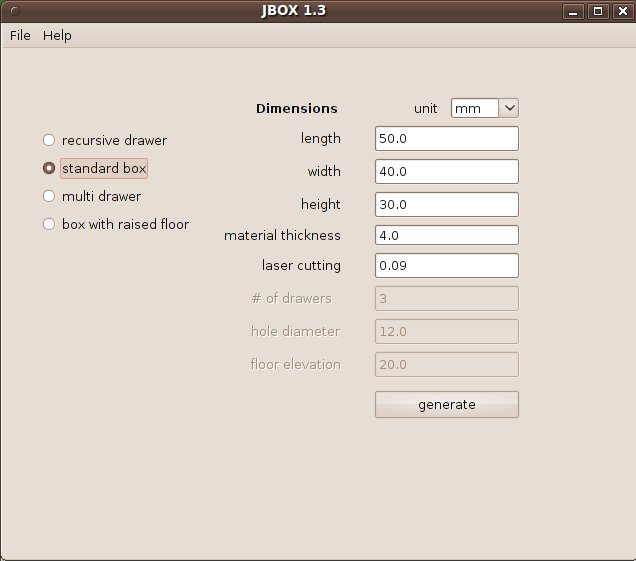Click the hole diameter field
Image resolution: width=636 pixels, height=561 pixels.
click(446, 331)
